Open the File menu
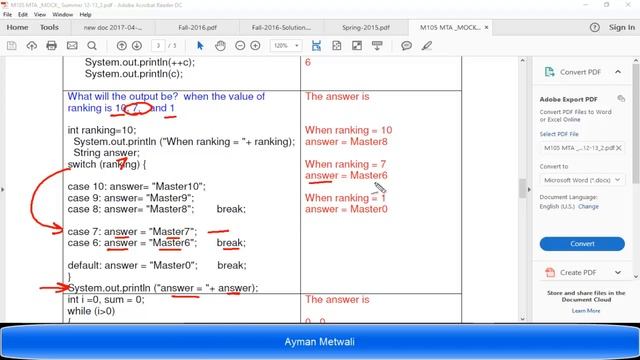This screenshot has height=360, width=640. click(7, 14)
